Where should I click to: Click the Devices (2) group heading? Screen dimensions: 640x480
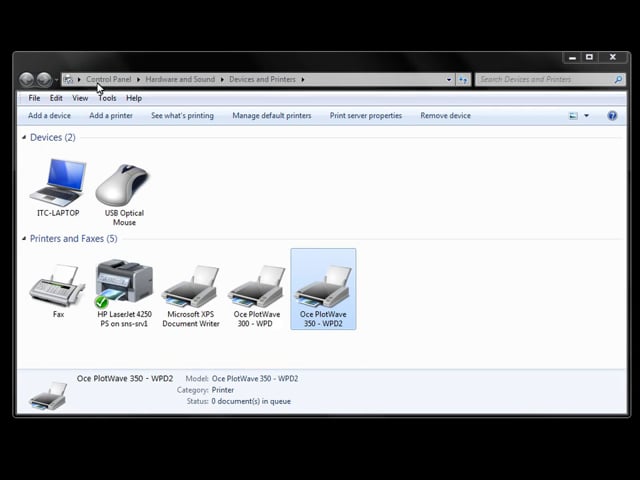coord(53,137)
